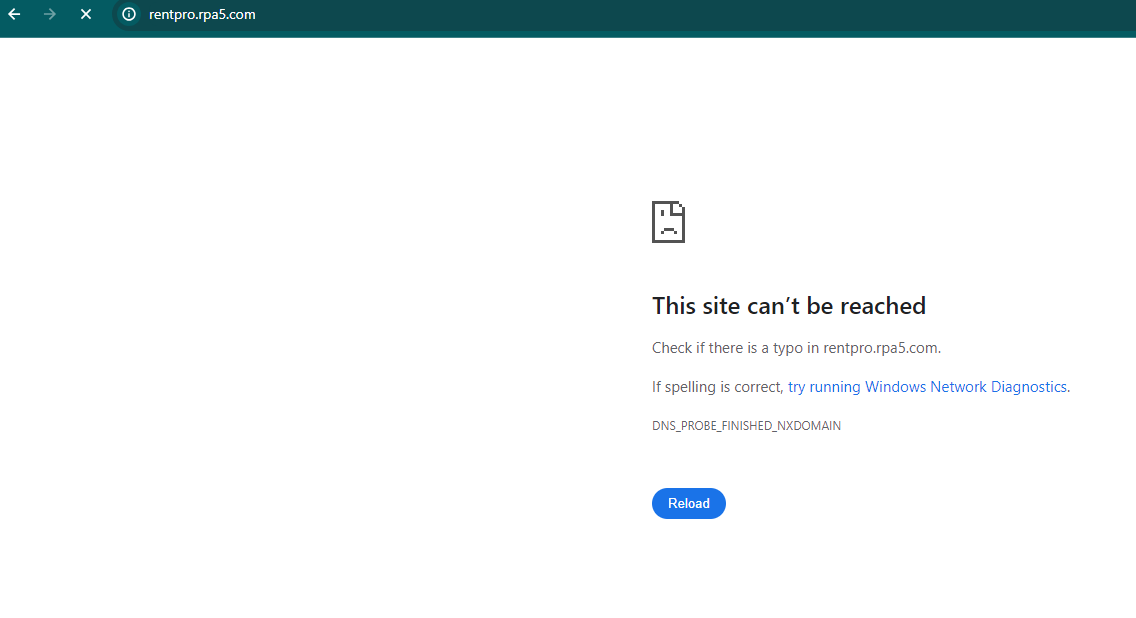Open site information via the circled info icon

pyautogui.click(x=127, y=14)
